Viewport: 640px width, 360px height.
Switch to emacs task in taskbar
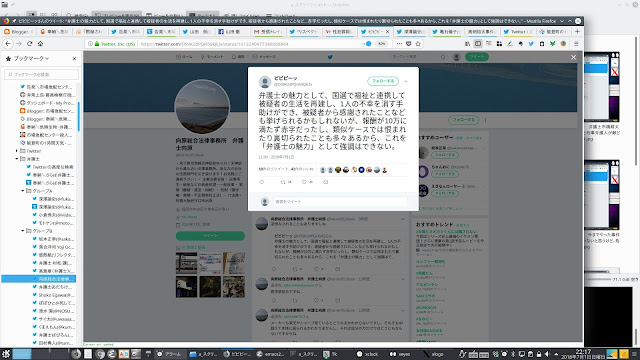pyautogui.click(x=270, y=354)
